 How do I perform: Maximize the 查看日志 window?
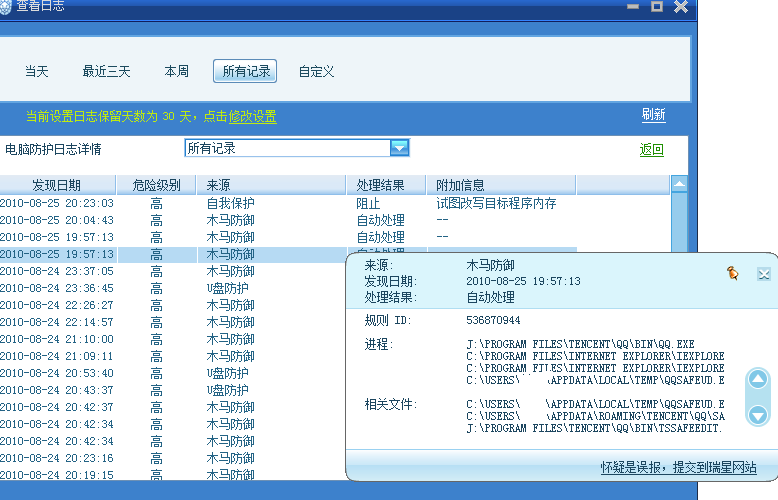[656, 6]
